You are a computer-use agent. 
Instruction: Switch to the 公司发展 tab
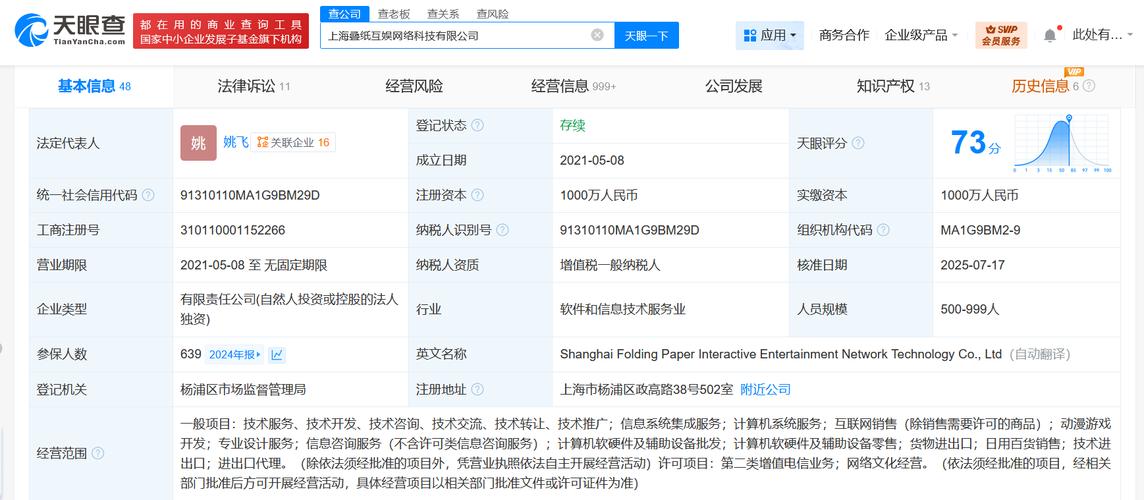click(x=733, y=86)
